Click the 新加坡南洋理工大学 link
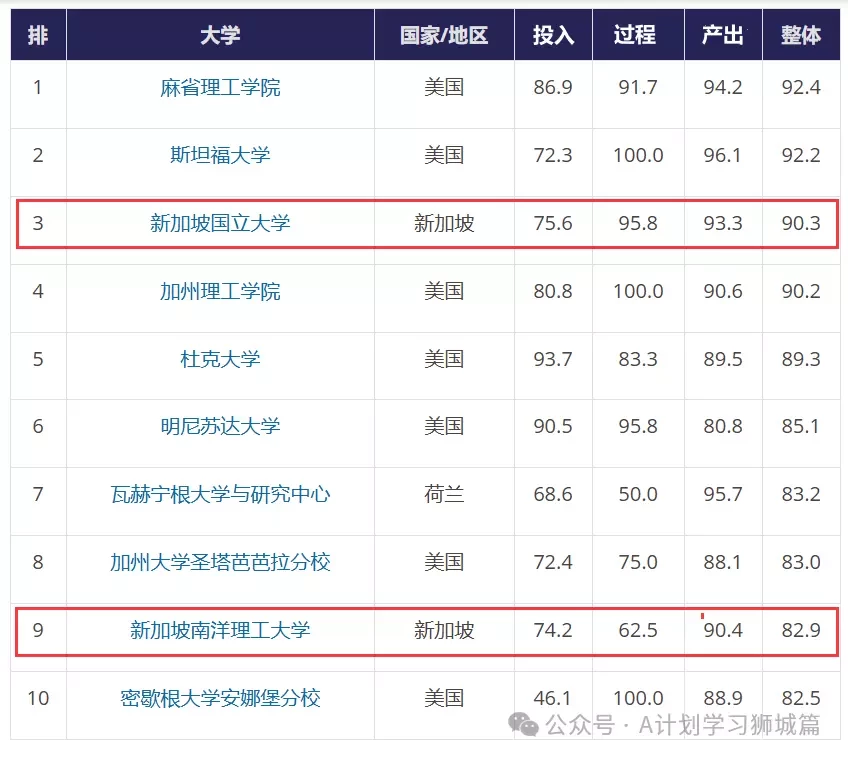Image resolution: width=848 pixels, height=759 pixels. click(x=220, y=630)
